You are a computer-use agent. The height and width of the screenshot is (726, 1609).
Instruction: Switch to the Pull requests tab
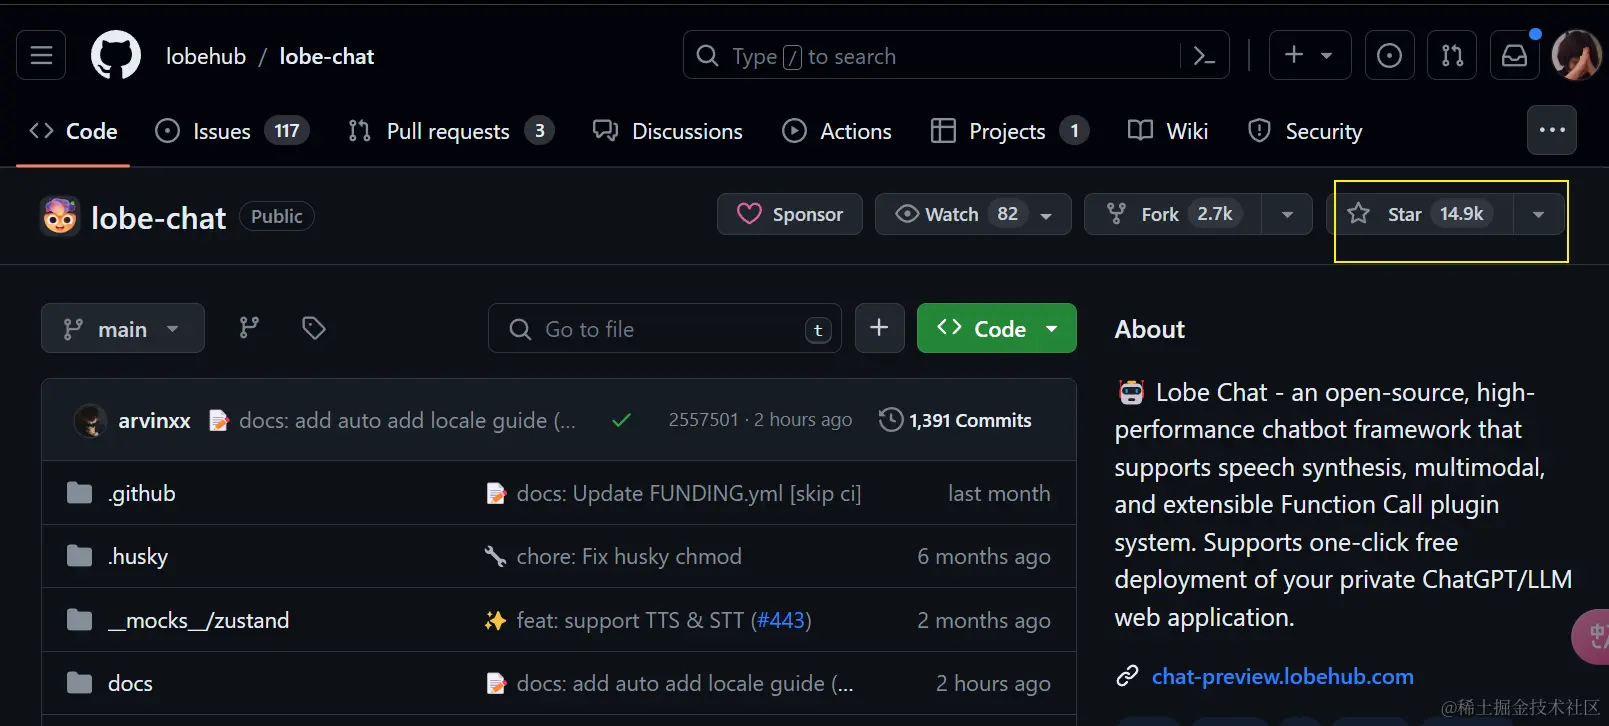(450, 131)
